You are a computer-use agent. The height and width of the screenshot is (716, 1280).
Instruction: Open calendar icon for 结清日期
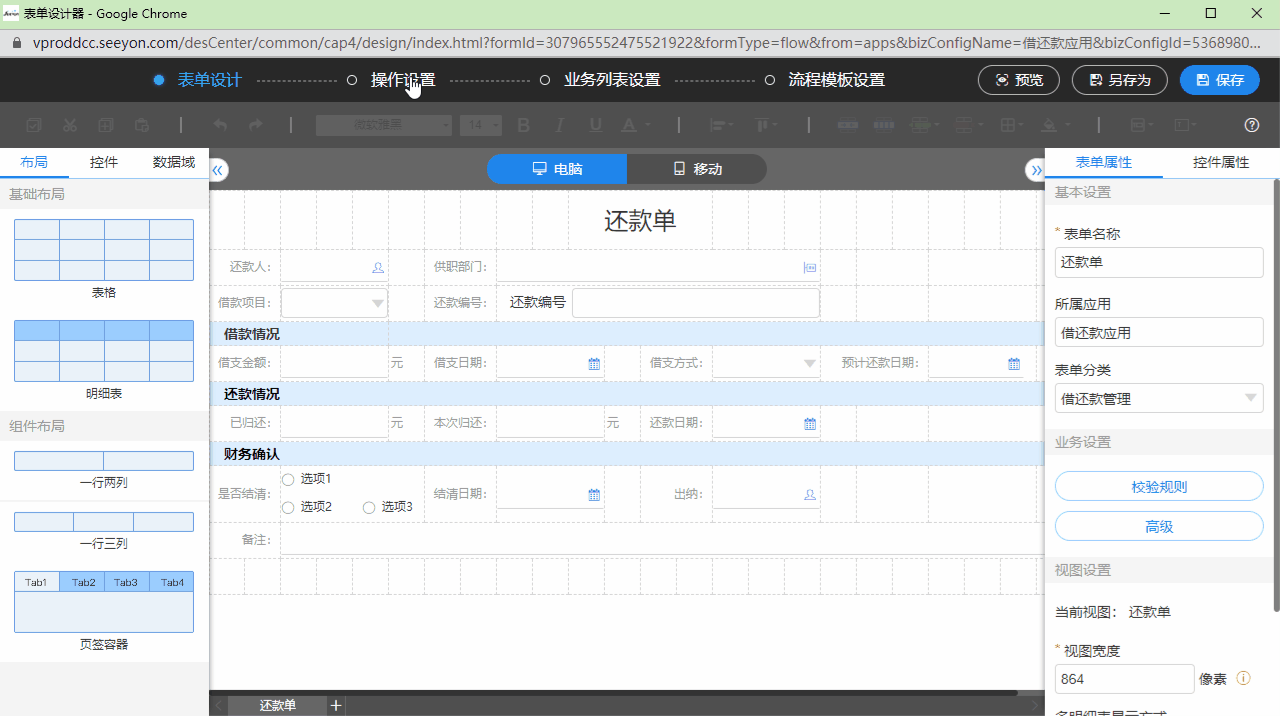coord(594,494)
